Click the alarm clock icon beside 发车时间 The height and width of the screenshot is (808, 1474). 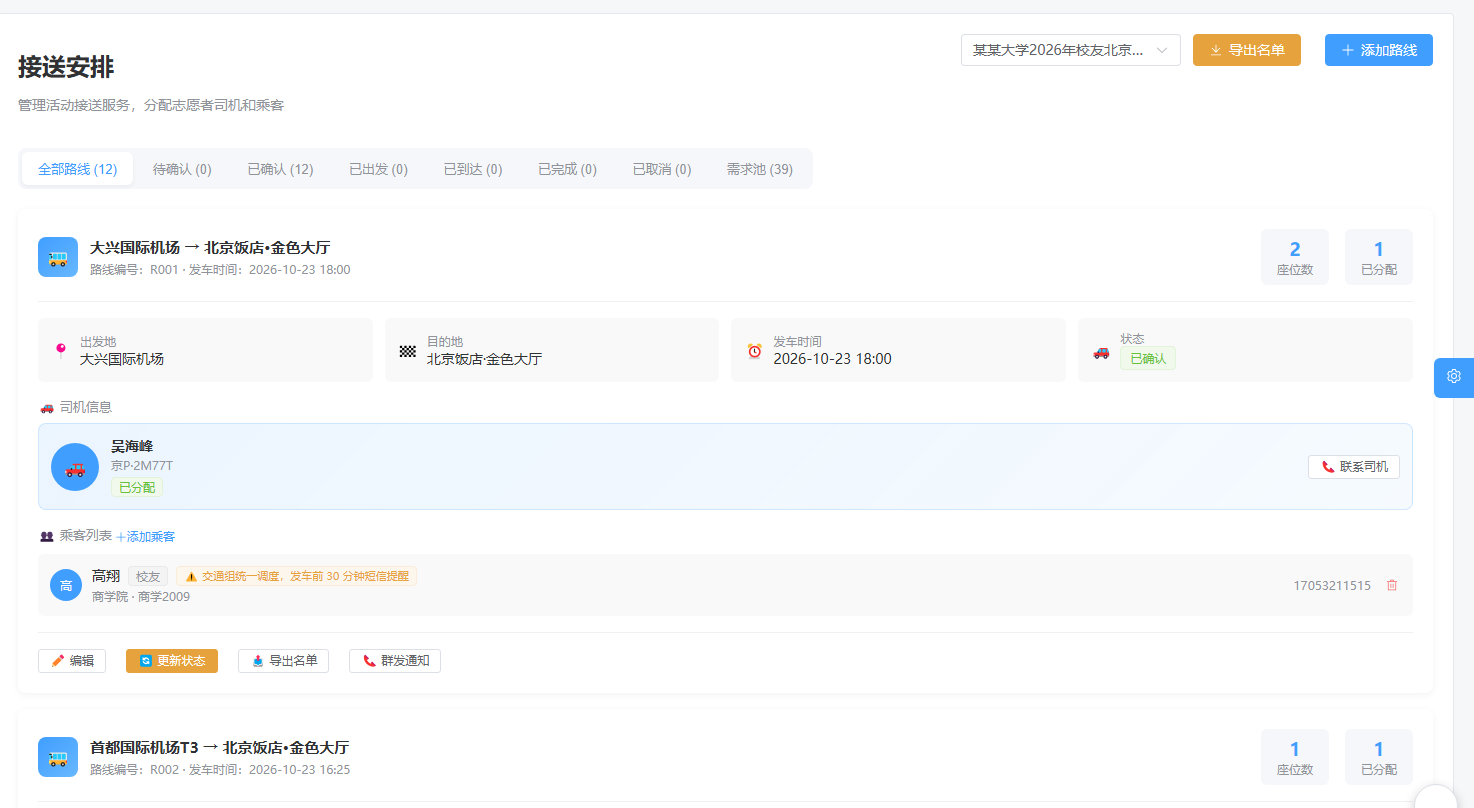[754, 351]
